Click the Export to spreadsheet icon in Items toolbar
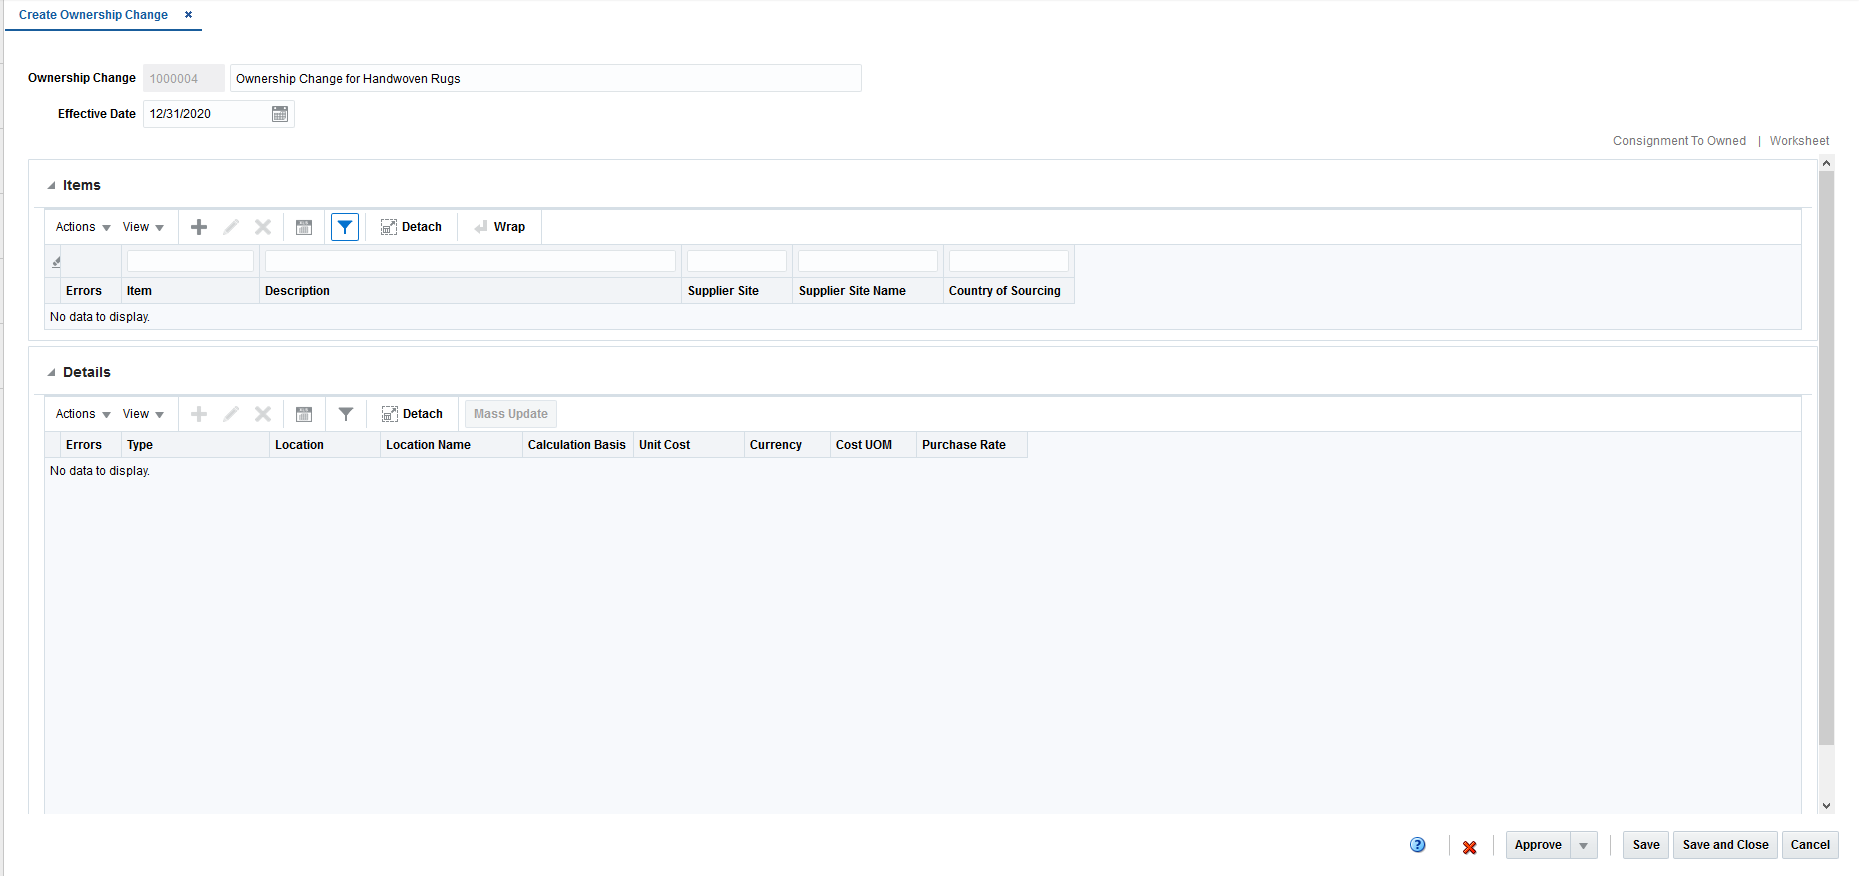Image resolution: width=1859 pixels, height=876 pixels. pyautogui.click(x=304, y=227)
